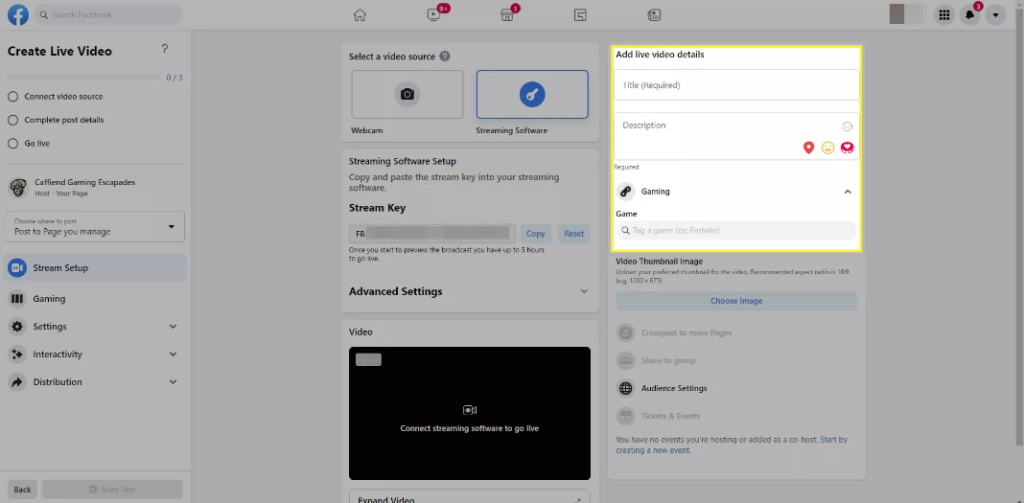Click the pink fundraiser icon in Description

(848, 148)
